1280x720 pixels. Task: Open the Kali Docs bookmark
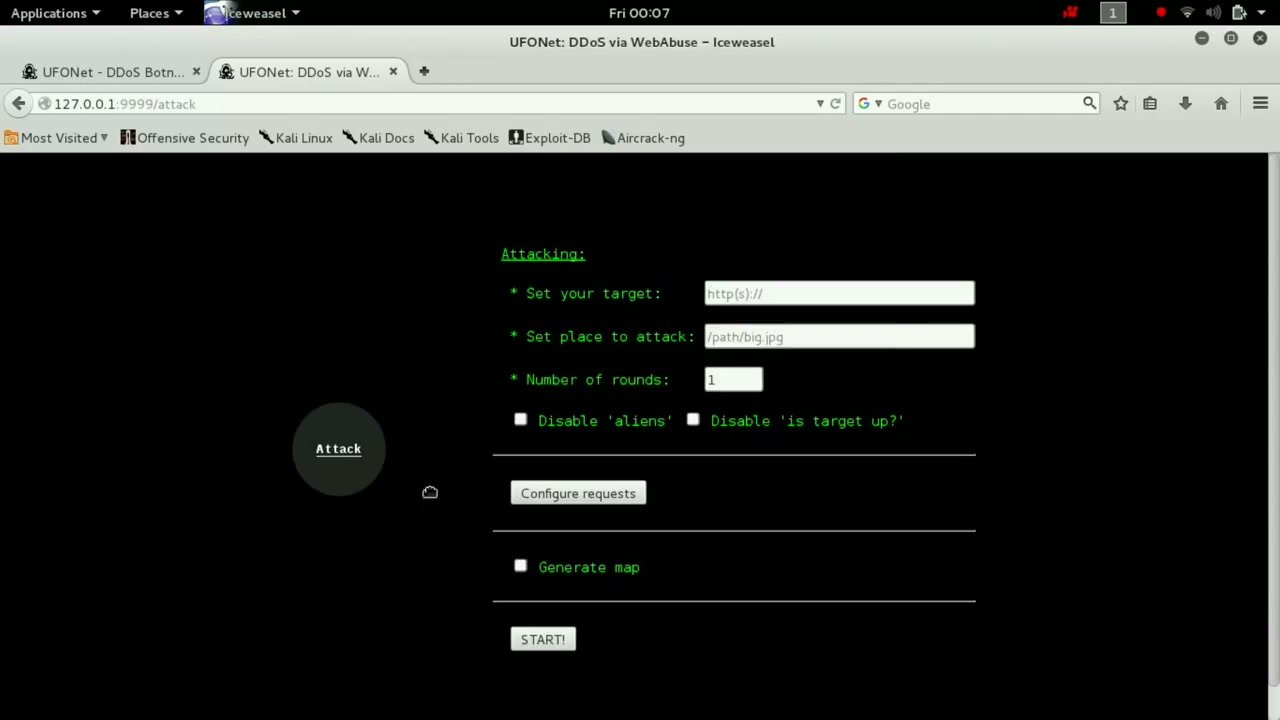pyautogui.click(x=378, y=138)
